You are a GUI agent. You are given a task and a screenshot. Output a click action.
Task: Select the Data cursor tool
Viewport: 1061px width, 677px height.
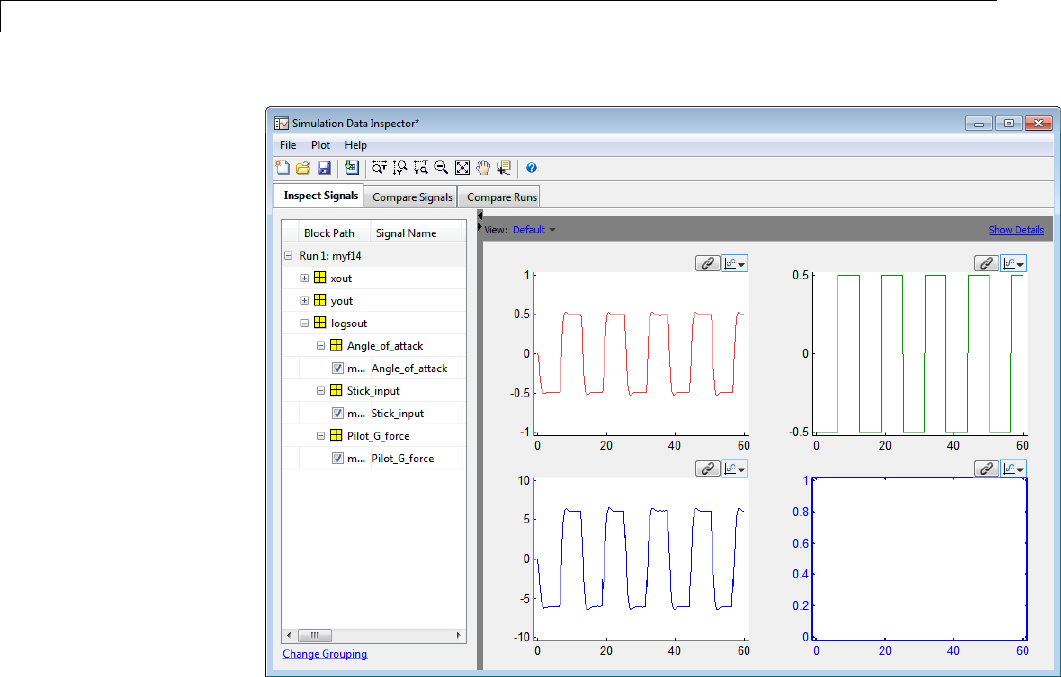(x=504, y=168)
